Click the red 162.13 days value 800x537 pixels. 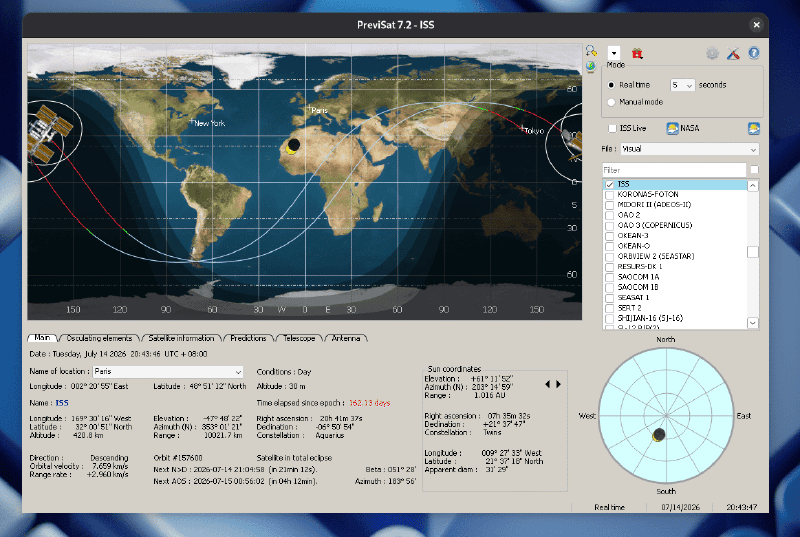(x=369, y=403)
